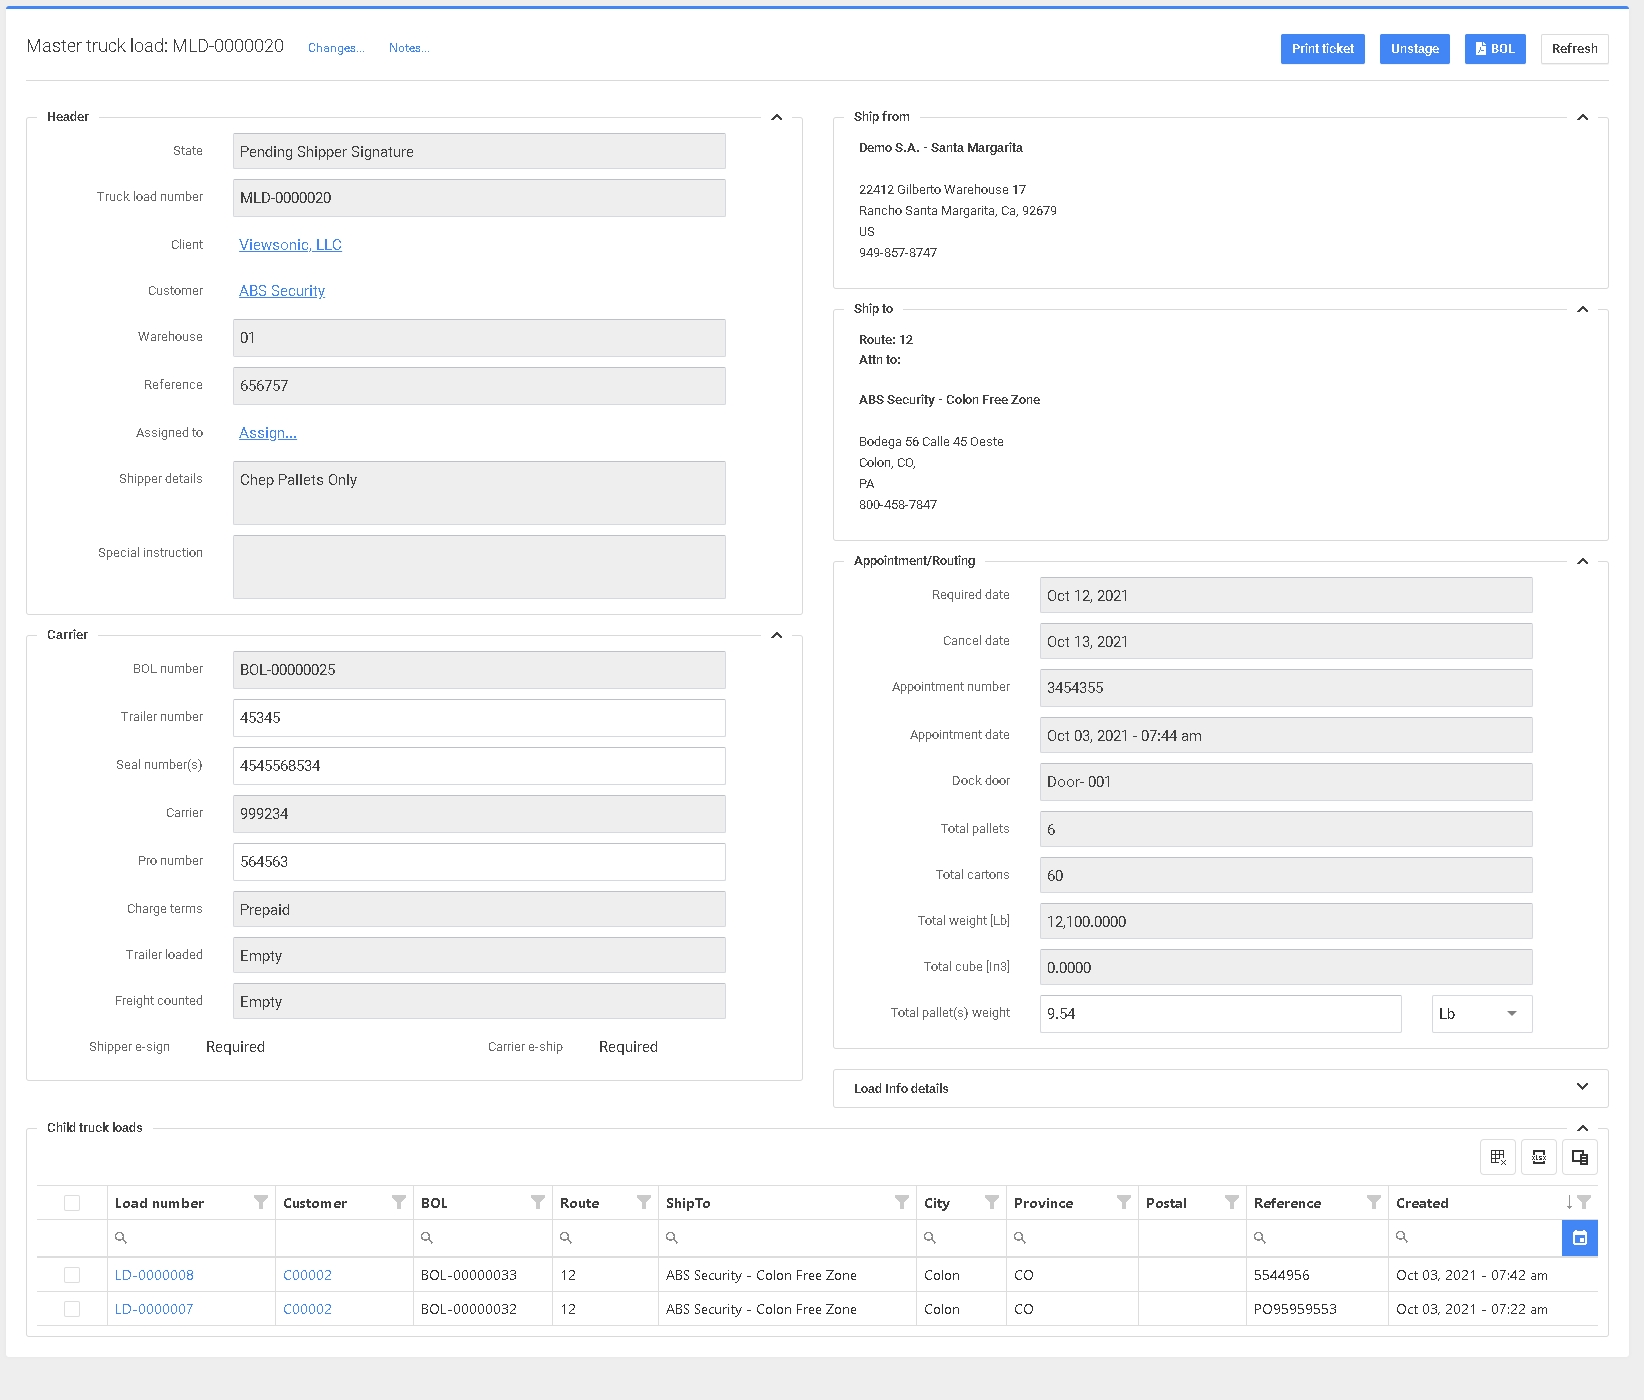Viewport: 1644px width, 1400px height.
Task: Sort by the Created column arrow
Action: point(1568,1202)
